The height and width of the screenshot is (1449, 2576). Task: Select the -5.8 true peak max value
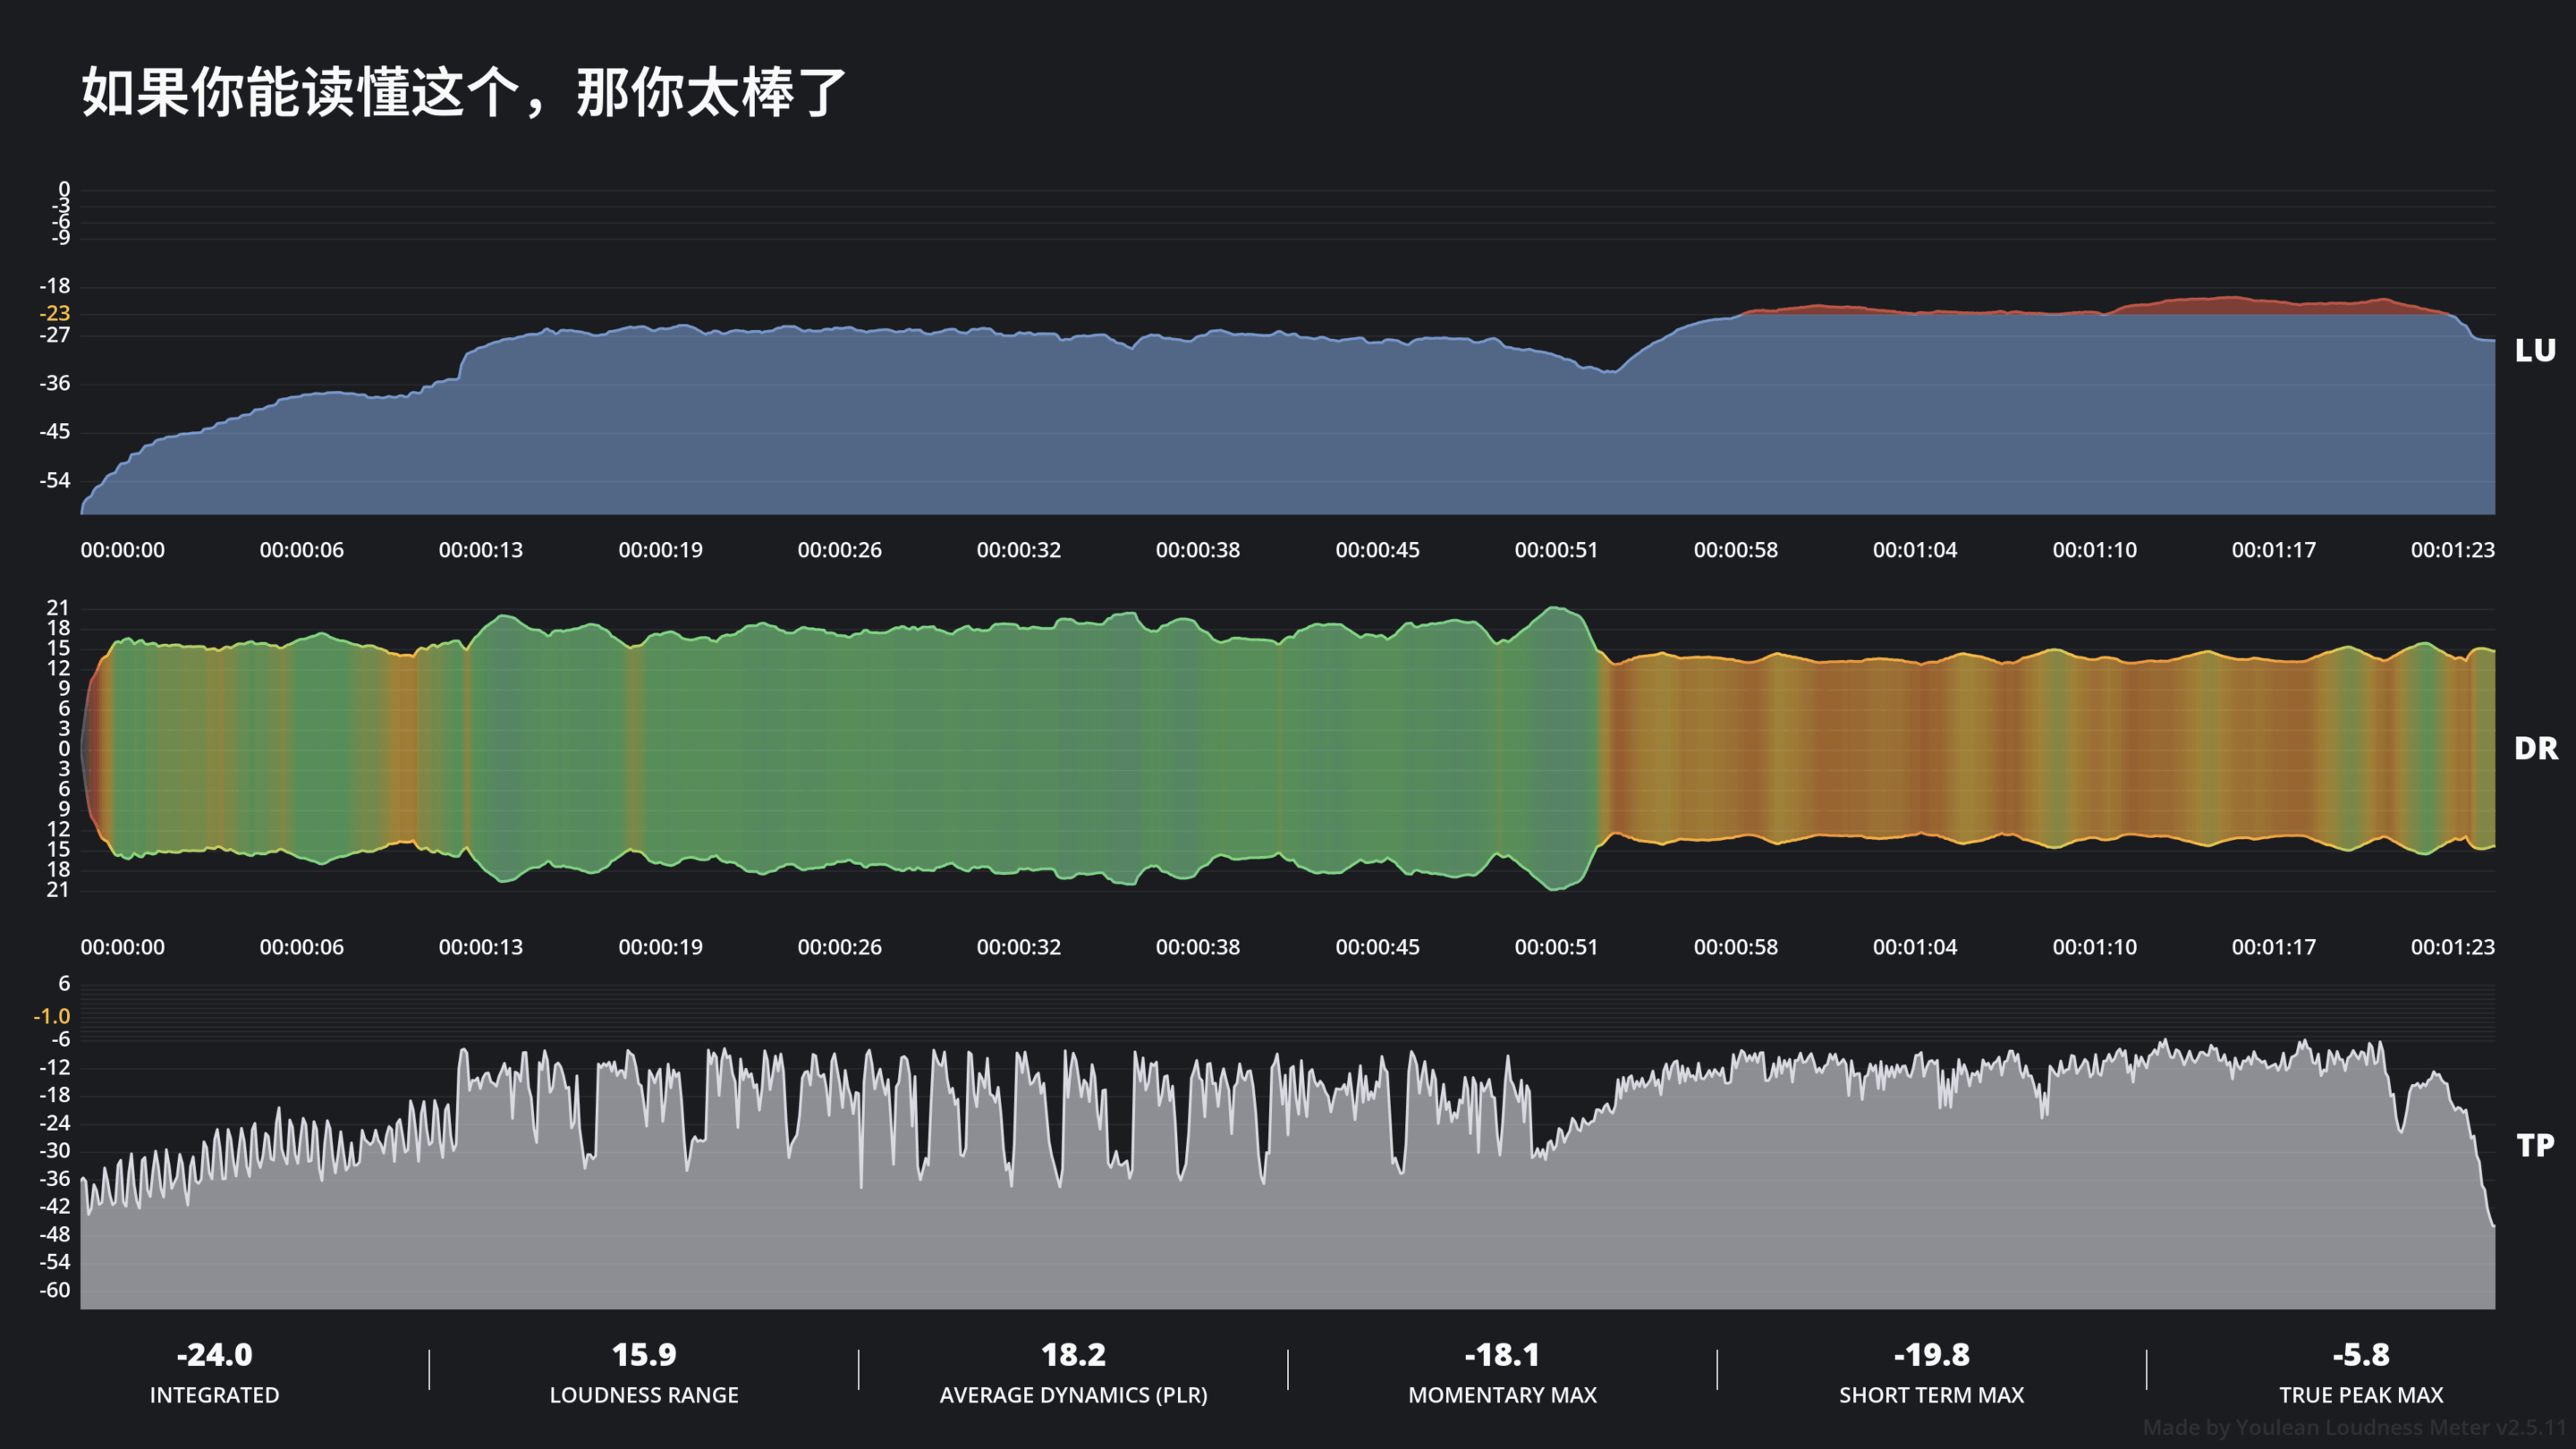[2361, 1355]
